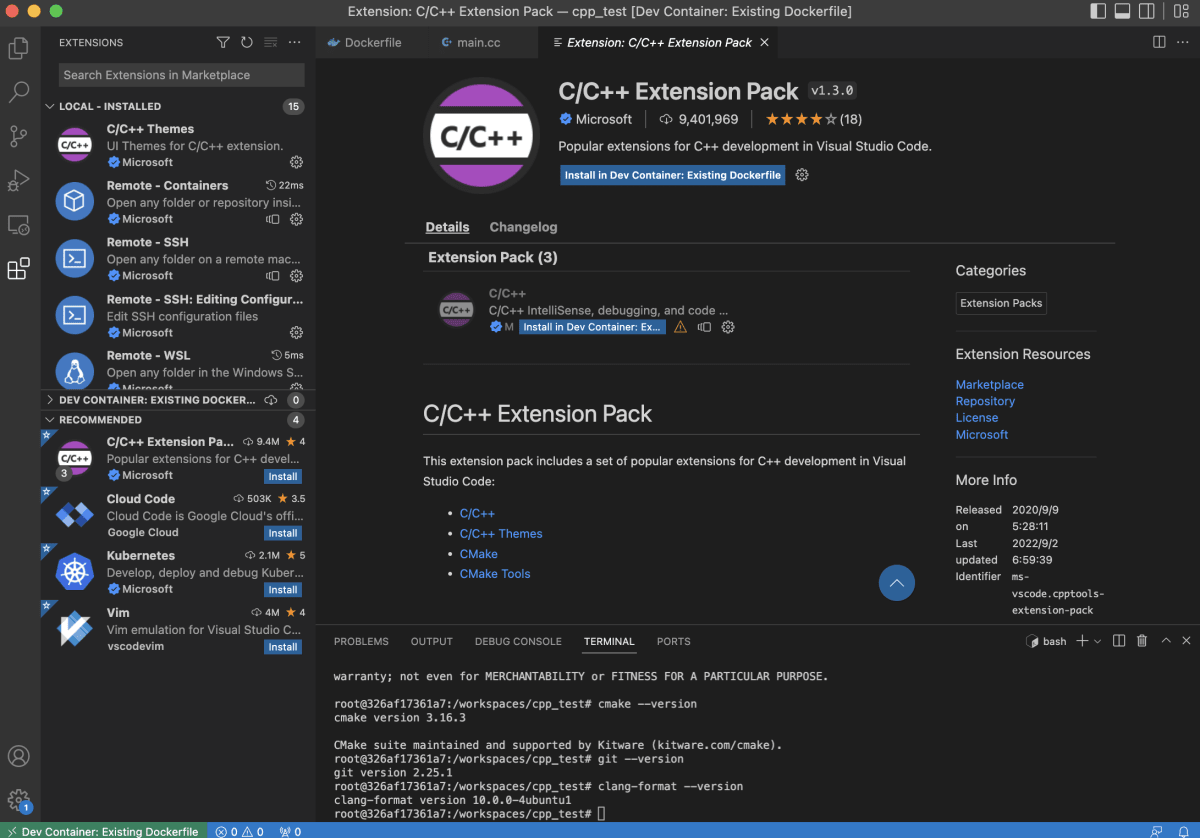Click the filter extensions funnel icon

coord(223,42)
